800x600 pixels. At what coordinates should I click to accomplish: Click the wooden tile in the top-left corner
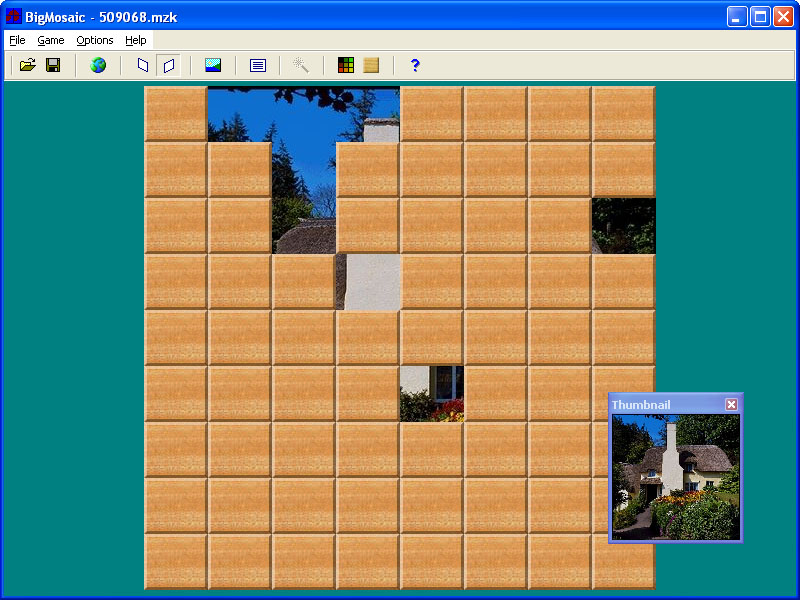[x=176, y=113]
